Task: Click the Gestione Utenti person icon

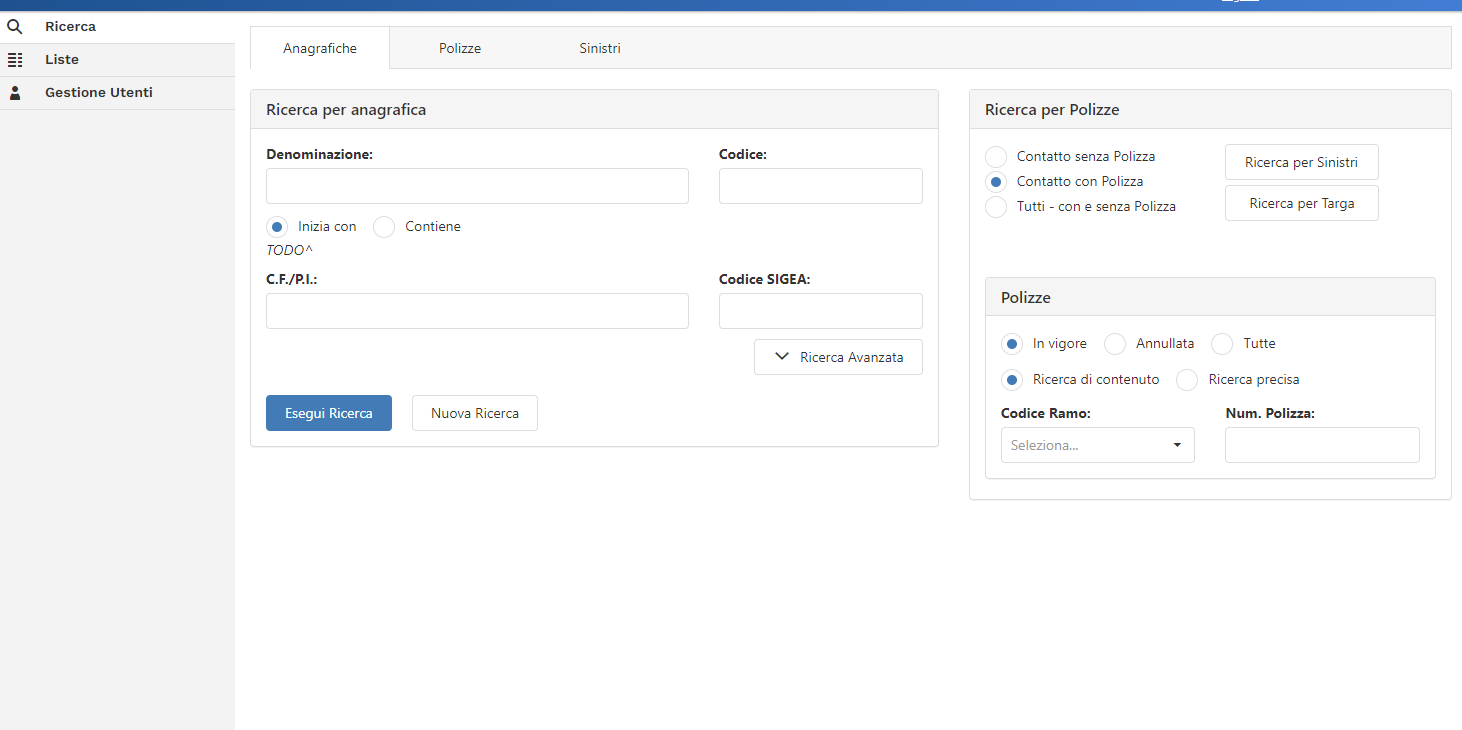Action: (x=15, y=93)
